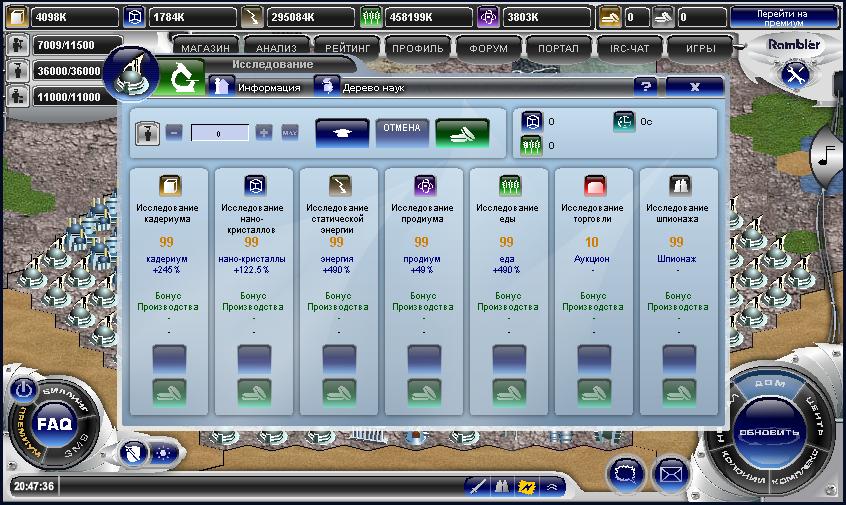
Task: Click the green credits research button at top
Action: (462, 133)
